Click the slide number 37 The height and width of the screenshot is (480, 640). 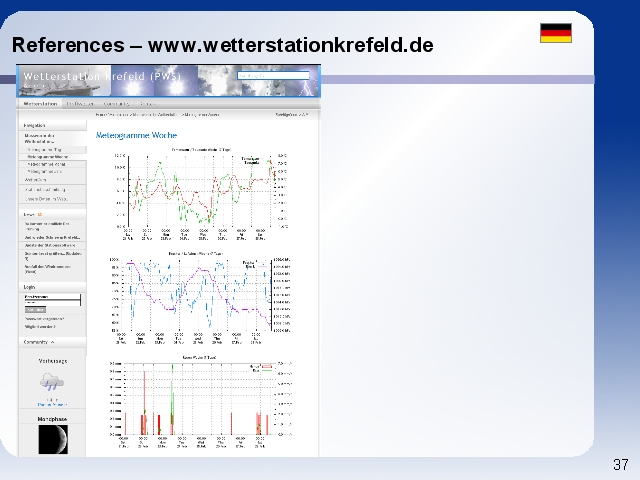(621, 464)
